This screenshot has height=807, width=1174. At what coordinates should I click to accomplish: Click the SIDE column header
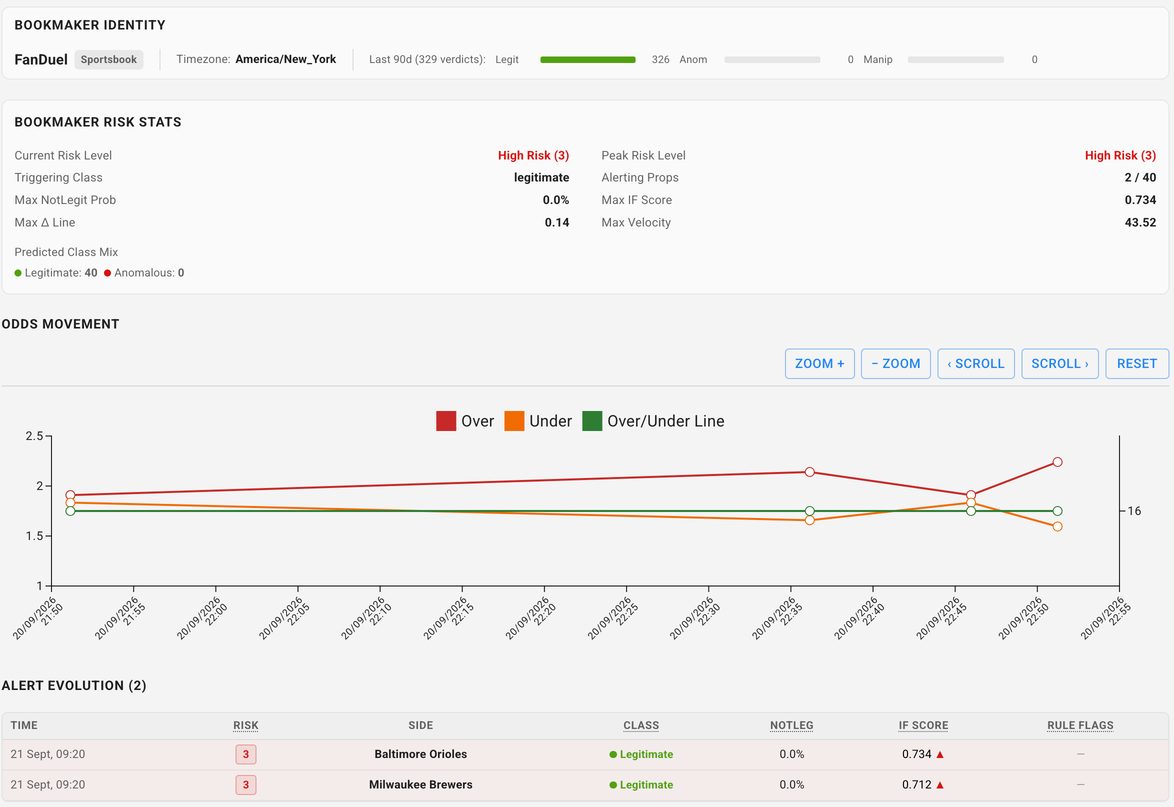421,725
